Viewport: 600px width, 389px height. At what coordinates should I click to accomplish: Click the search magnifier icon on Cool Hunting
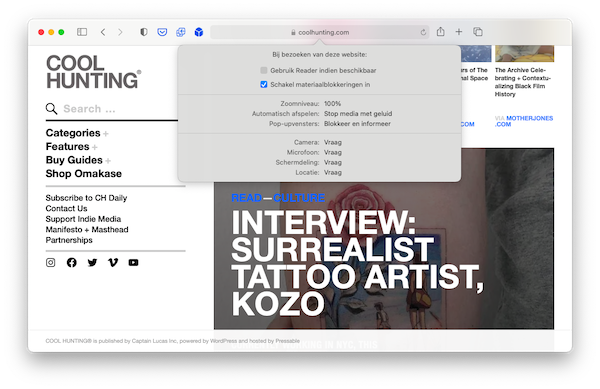(51, 109)
